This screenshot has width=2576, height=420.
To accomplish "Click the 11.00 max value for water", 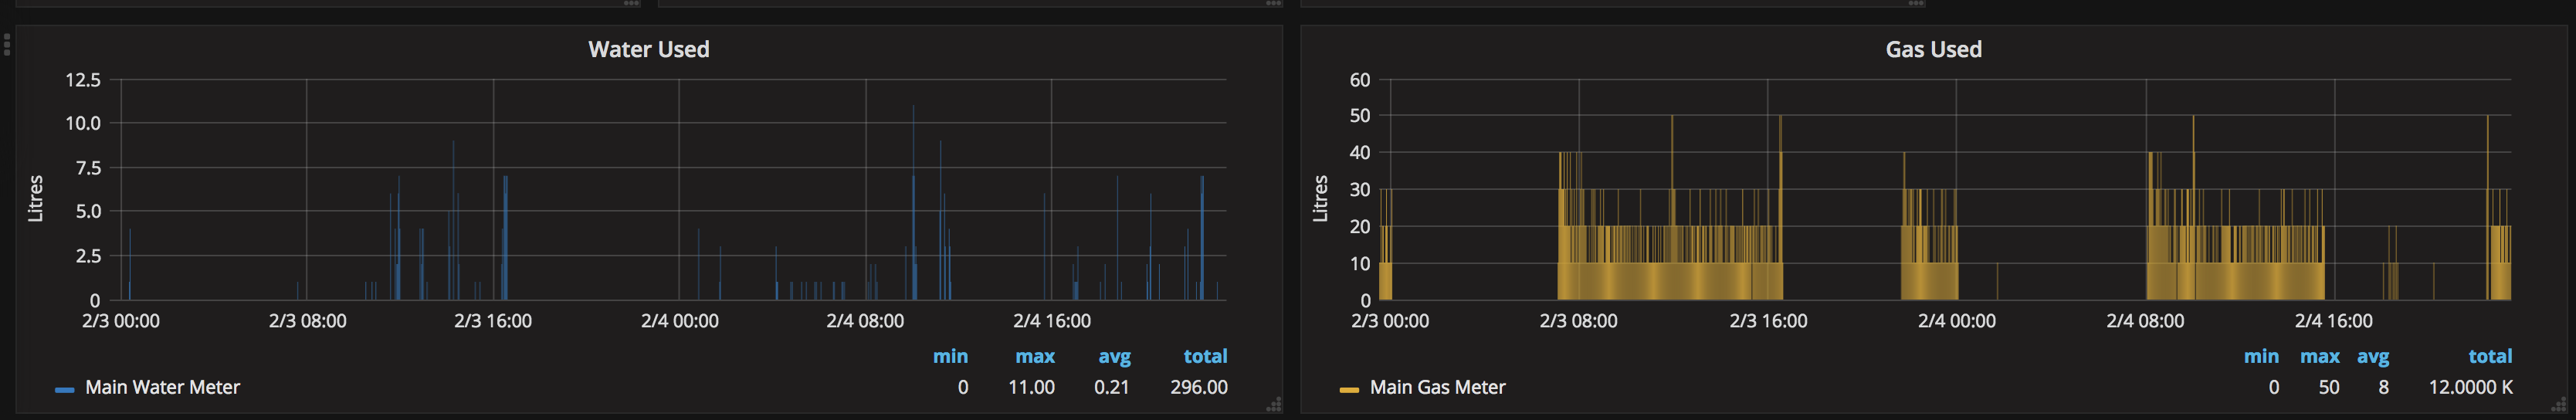I will tap(1031, 387).
